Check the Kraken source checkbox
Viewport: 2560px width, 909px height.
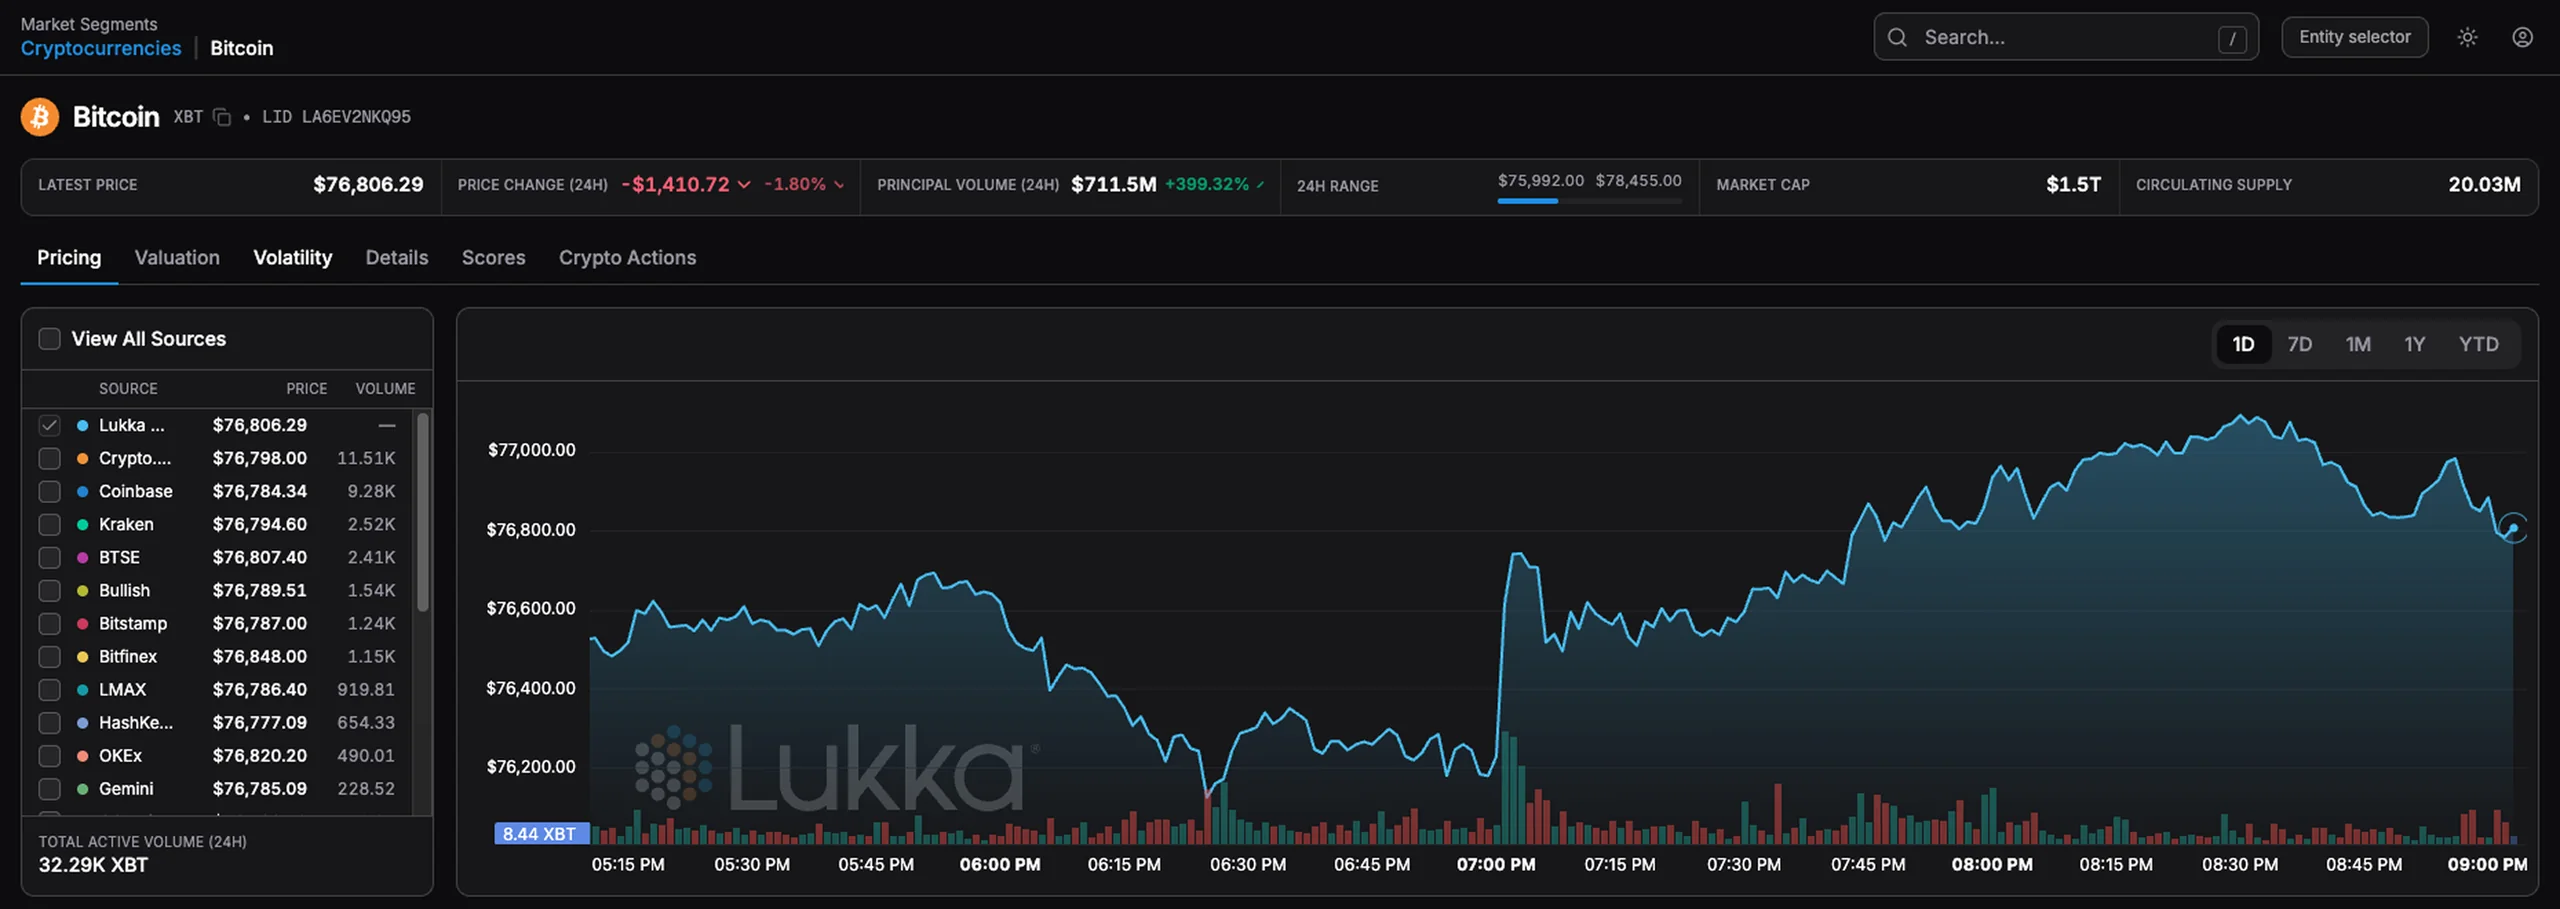(49, 524)
